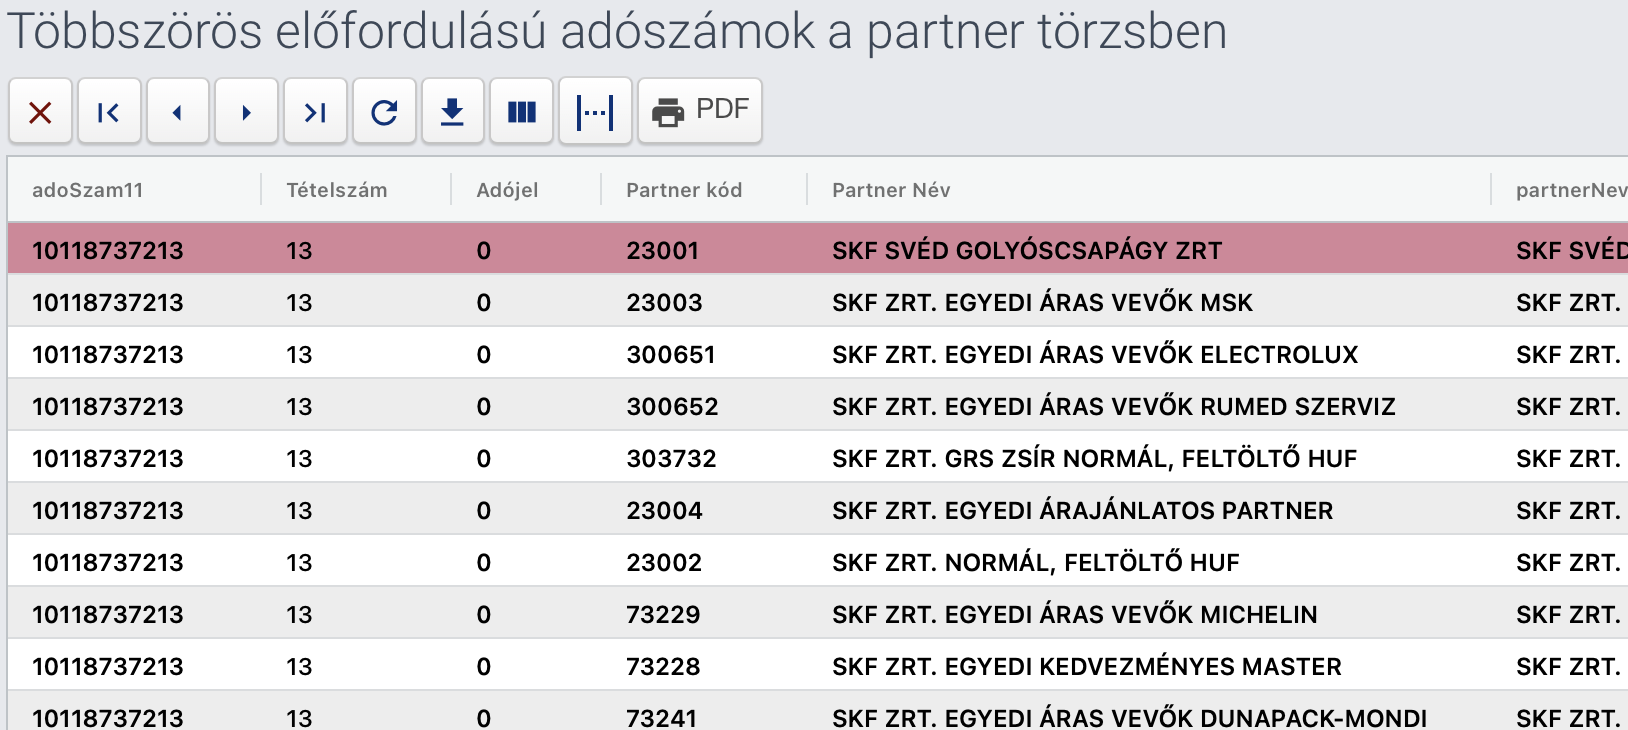
Task: Click the fit column widths icon
Action: click(595, 112)
